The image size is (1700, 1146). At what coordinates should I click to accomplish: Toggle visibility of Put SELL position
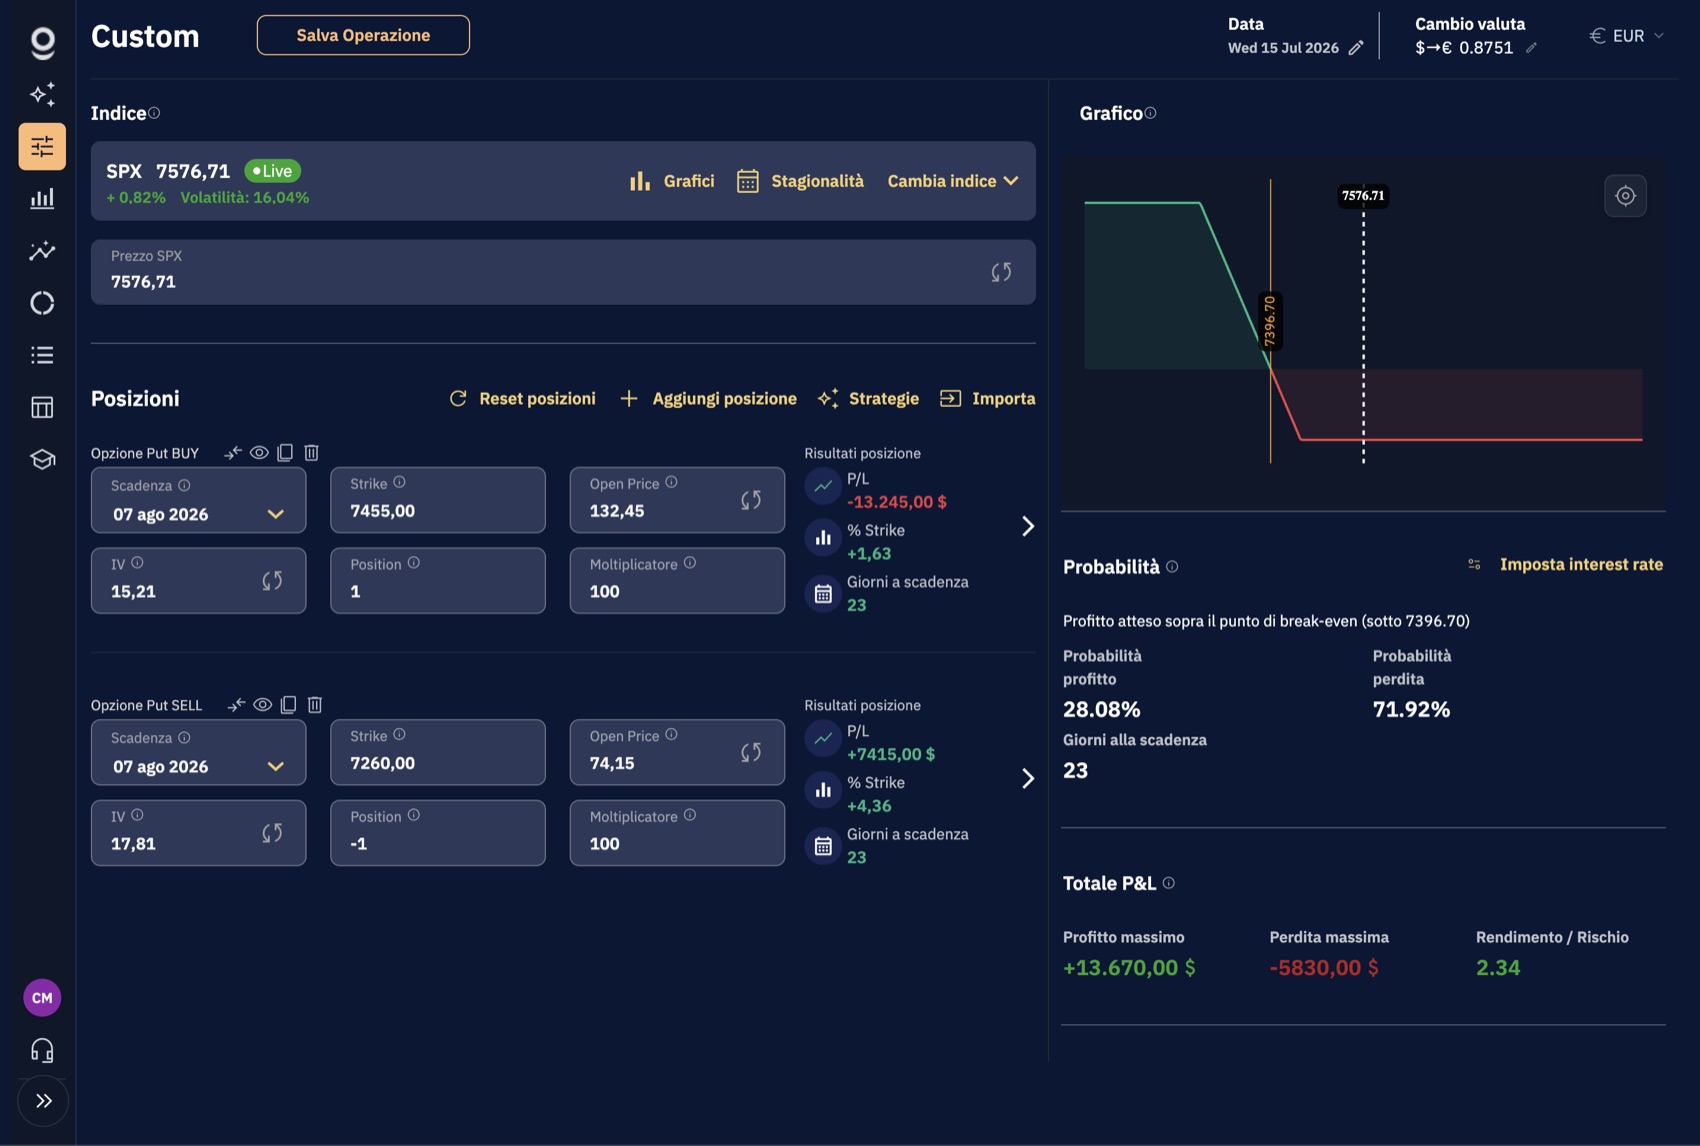[x=262, y=705]
